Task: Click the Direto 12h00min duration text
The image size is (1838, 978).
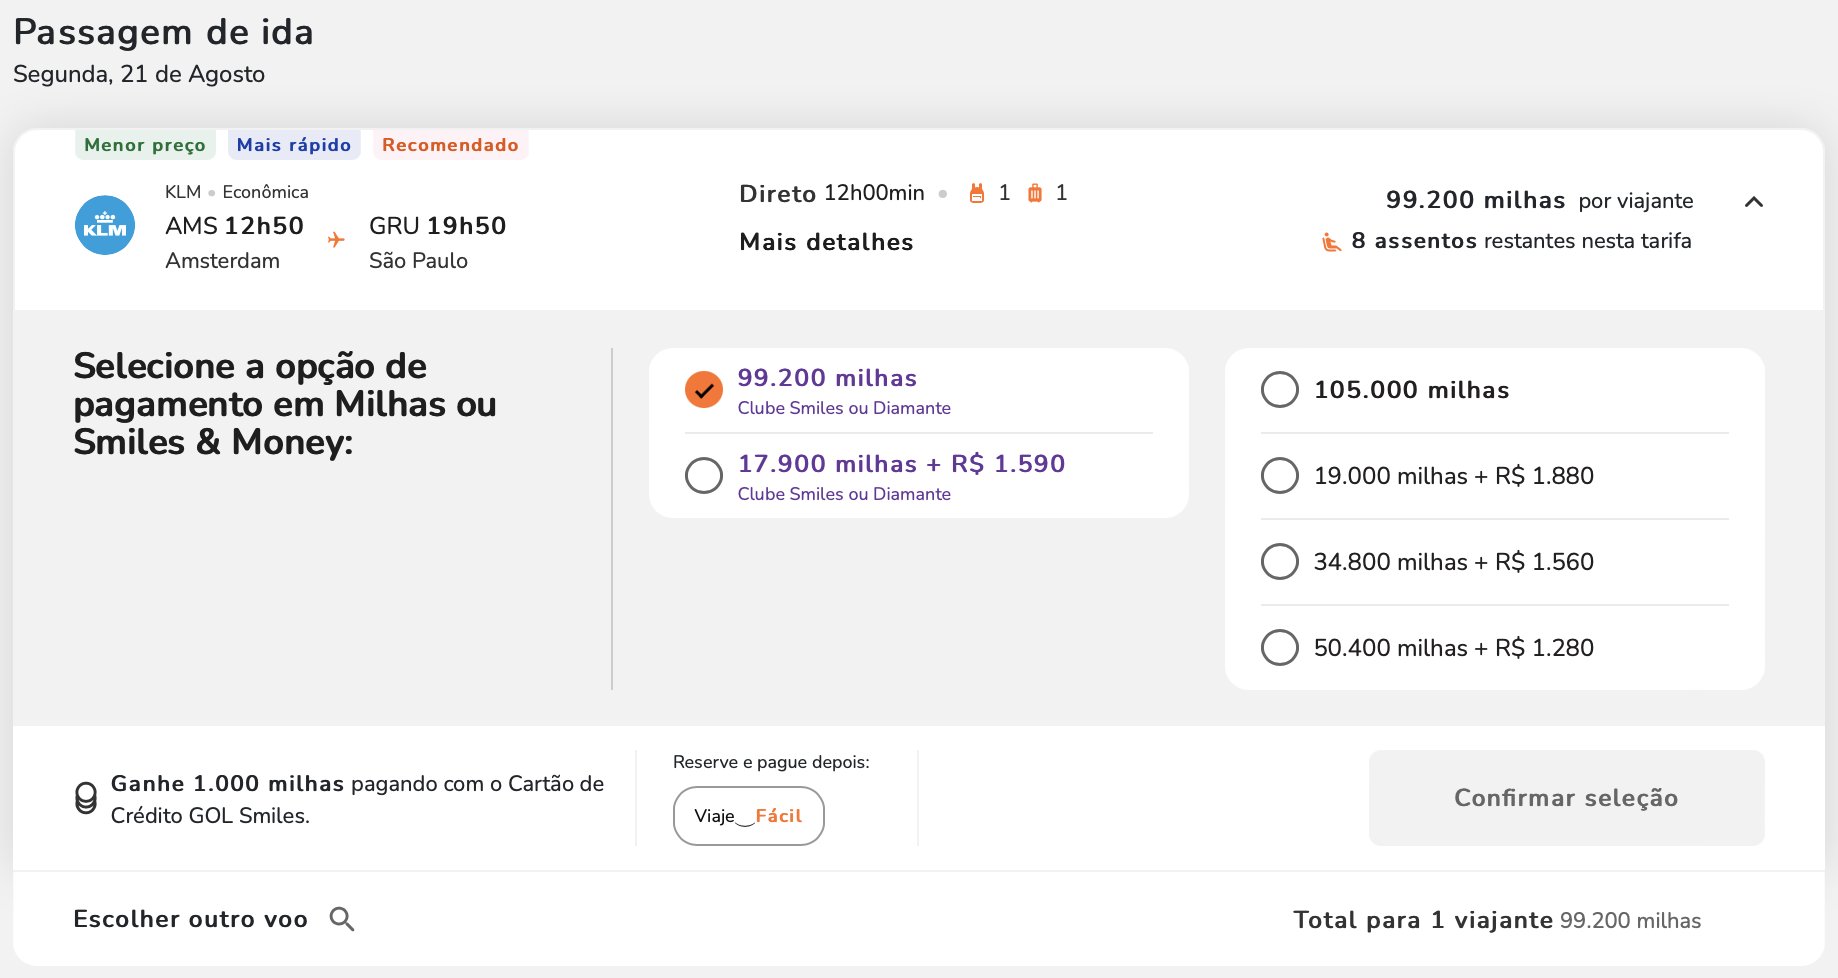Action: pos(832,193)
